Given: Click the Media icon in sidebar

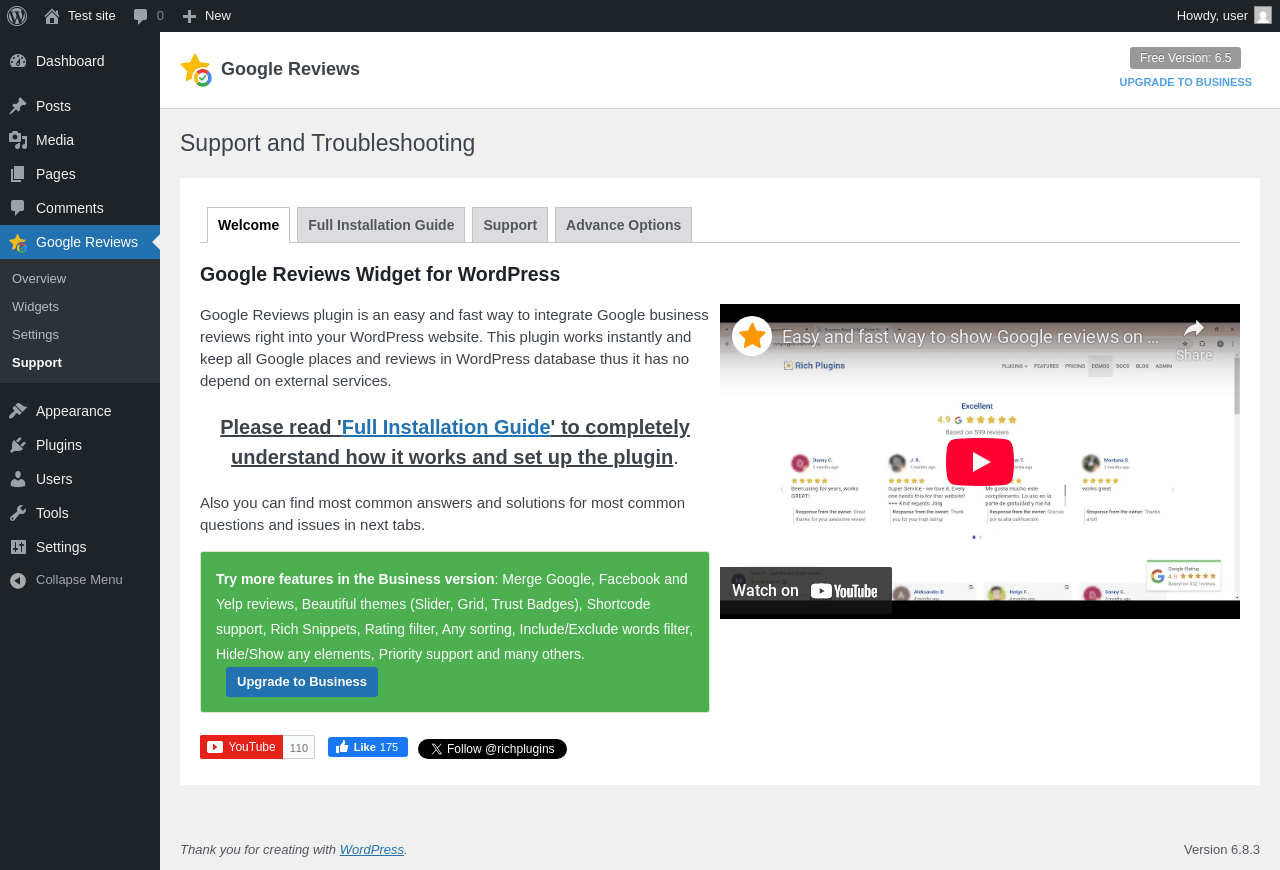Looking at the screenshot, I should click(x=18, y=140).
